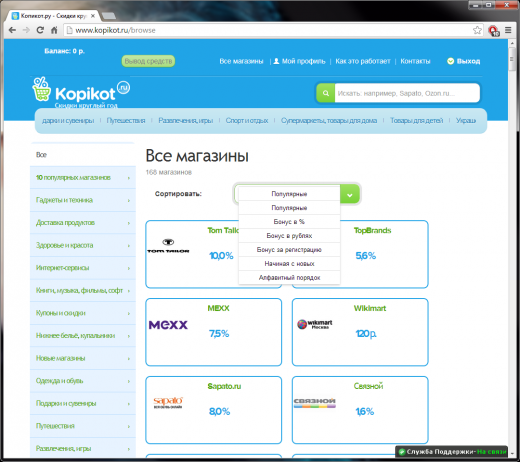Click the search input field
Image resolution: width=520 pixels, height=462 pixels.
[407, 93]
